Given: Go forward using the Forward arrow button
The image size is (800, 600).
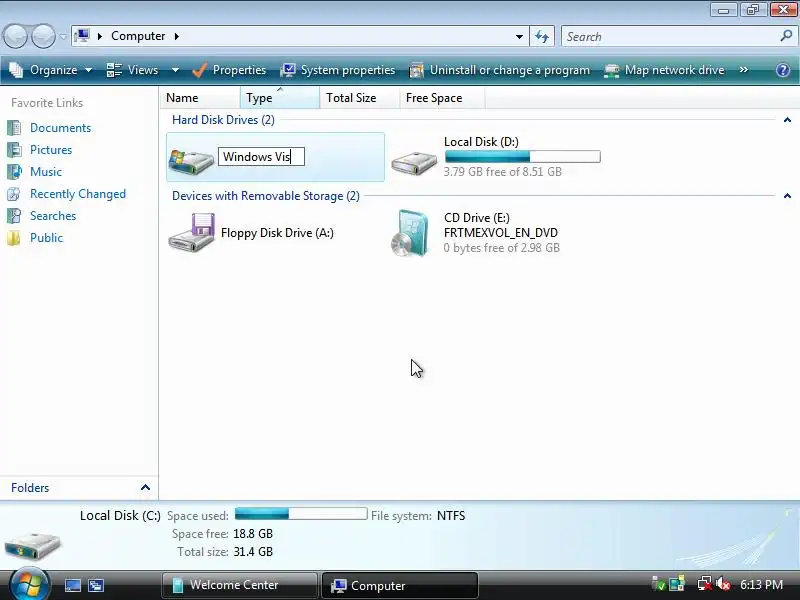Looking at the screenshot, I should (x=43, y=37).
